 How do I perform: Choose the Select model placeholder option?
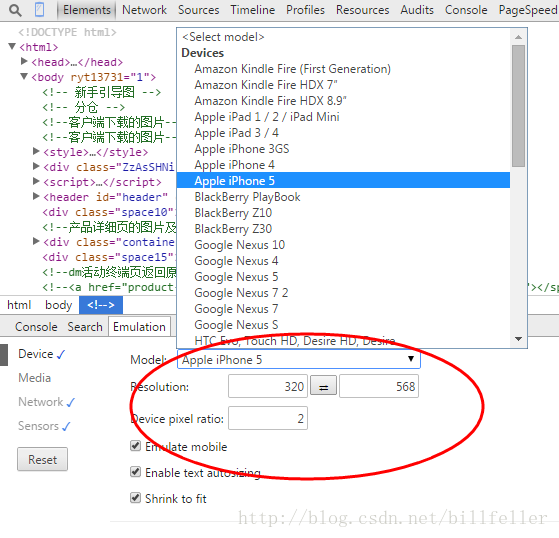(343, 37)
